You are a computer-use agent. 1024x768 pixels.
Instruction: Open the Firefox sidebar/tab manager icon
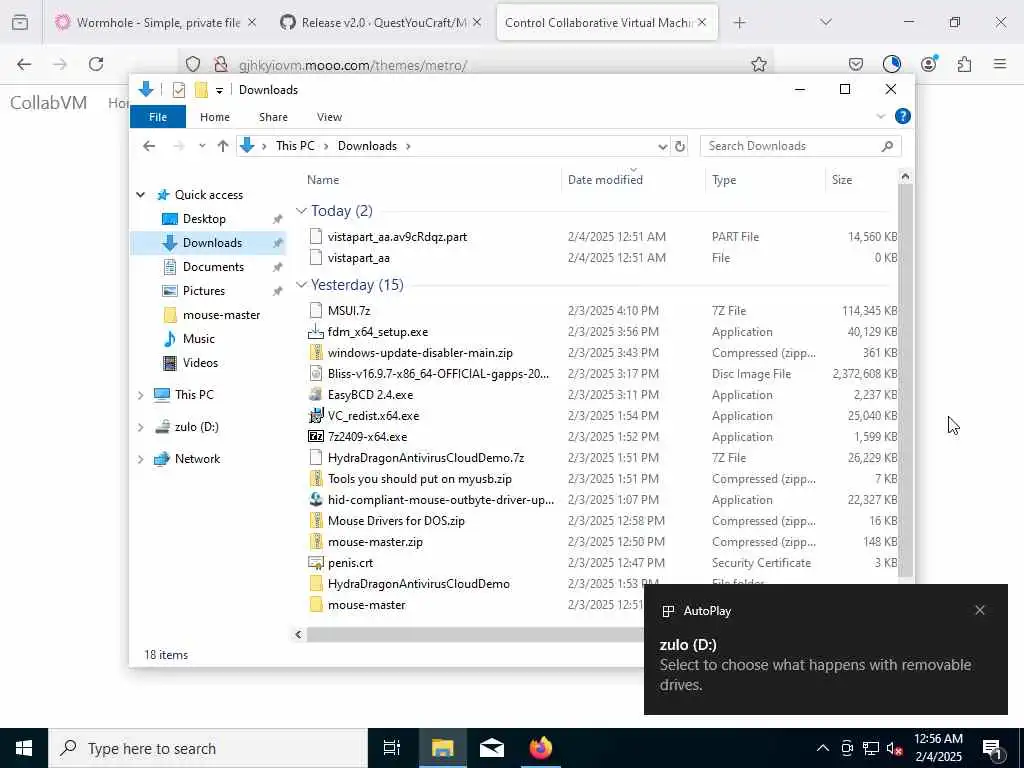(20, 23)
